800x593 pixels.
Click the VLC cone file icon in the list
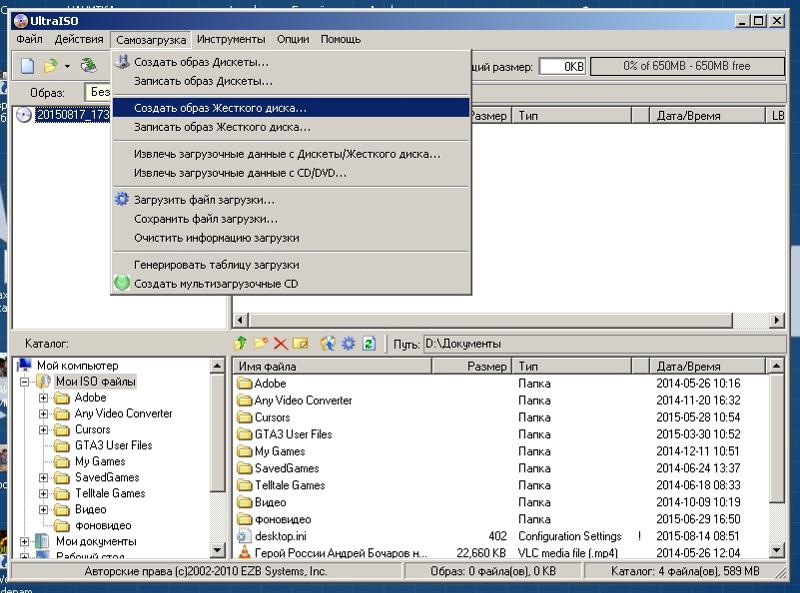tap(244, 553)
